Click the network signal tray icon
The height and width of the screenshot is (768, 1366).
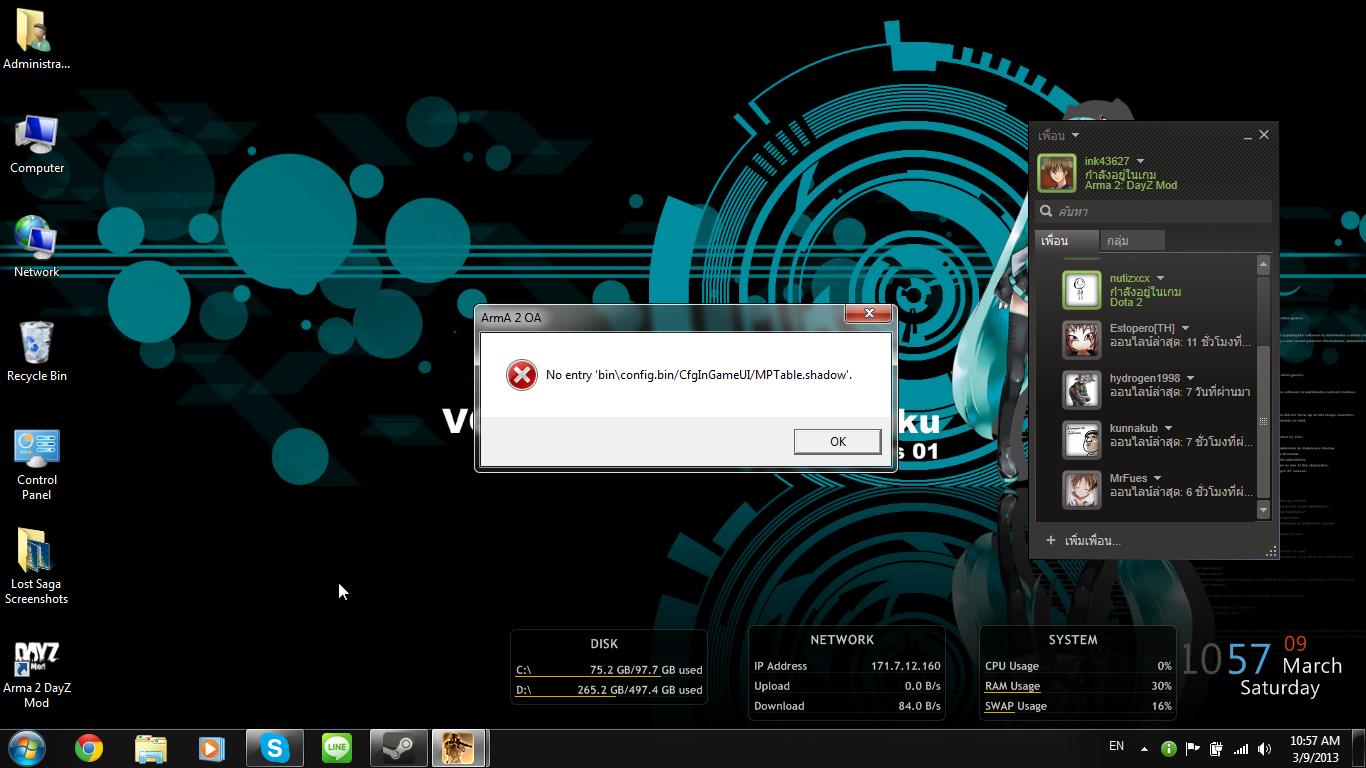(x=1241, y=748)
